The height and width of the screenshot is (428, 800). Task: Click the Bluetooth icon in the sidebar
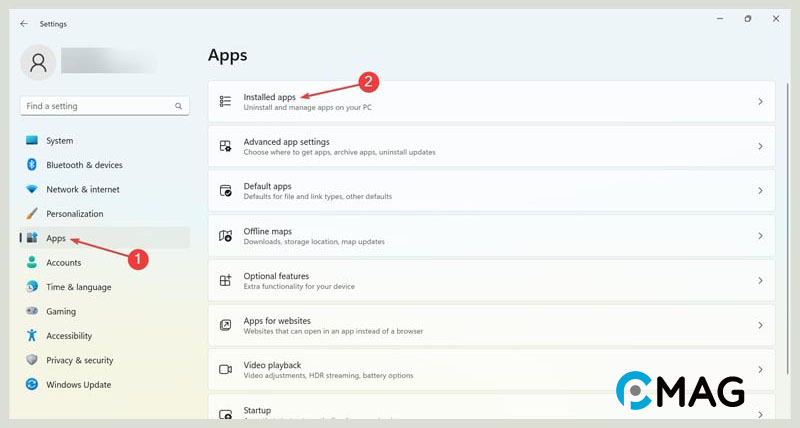pyautogui.click(x=32, y=165)
